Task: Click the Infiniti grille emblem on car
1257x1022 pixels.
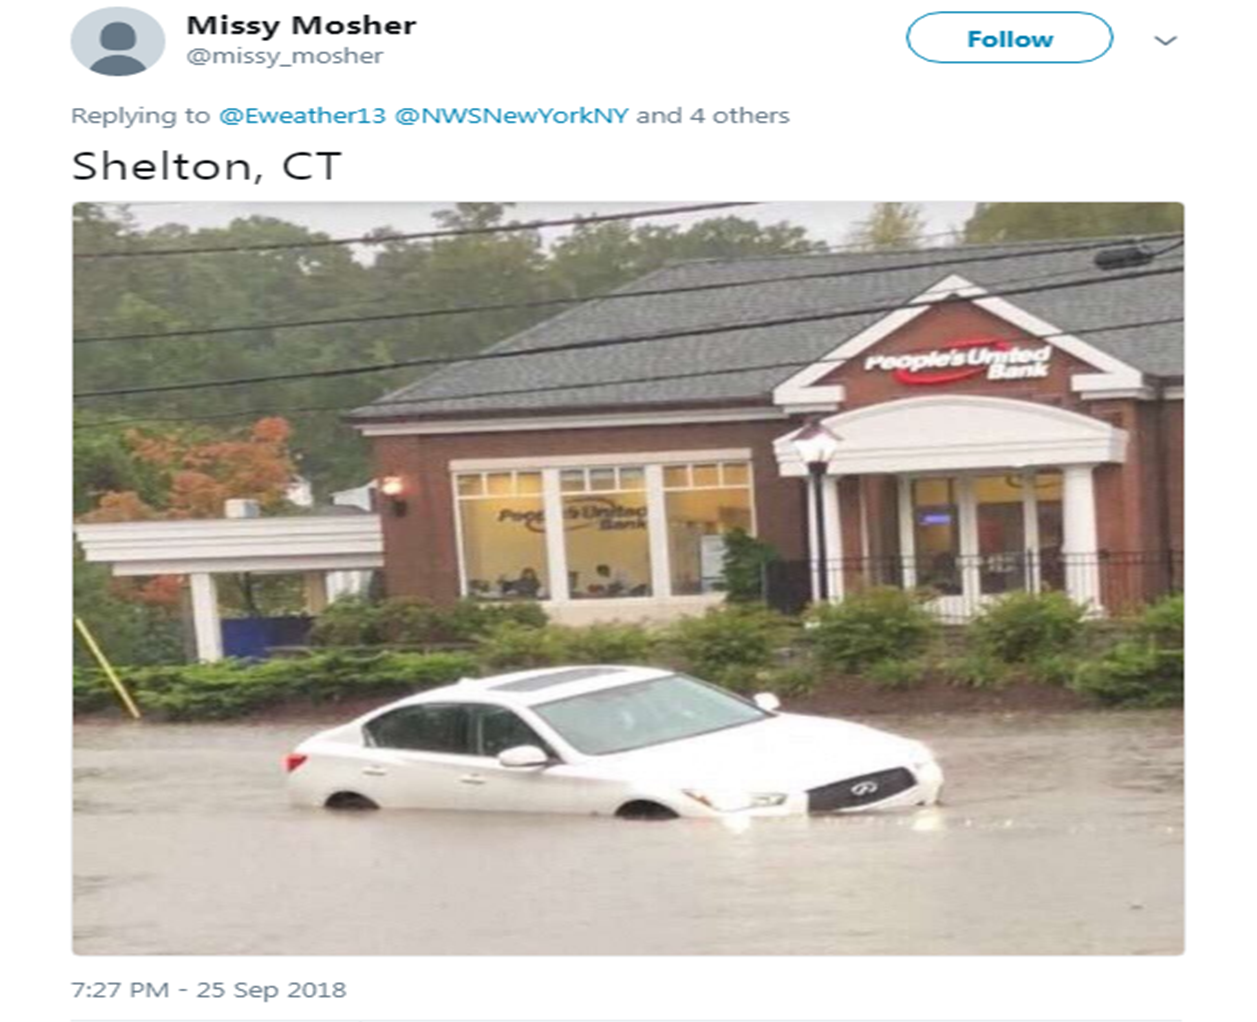Action: [864, 789]
